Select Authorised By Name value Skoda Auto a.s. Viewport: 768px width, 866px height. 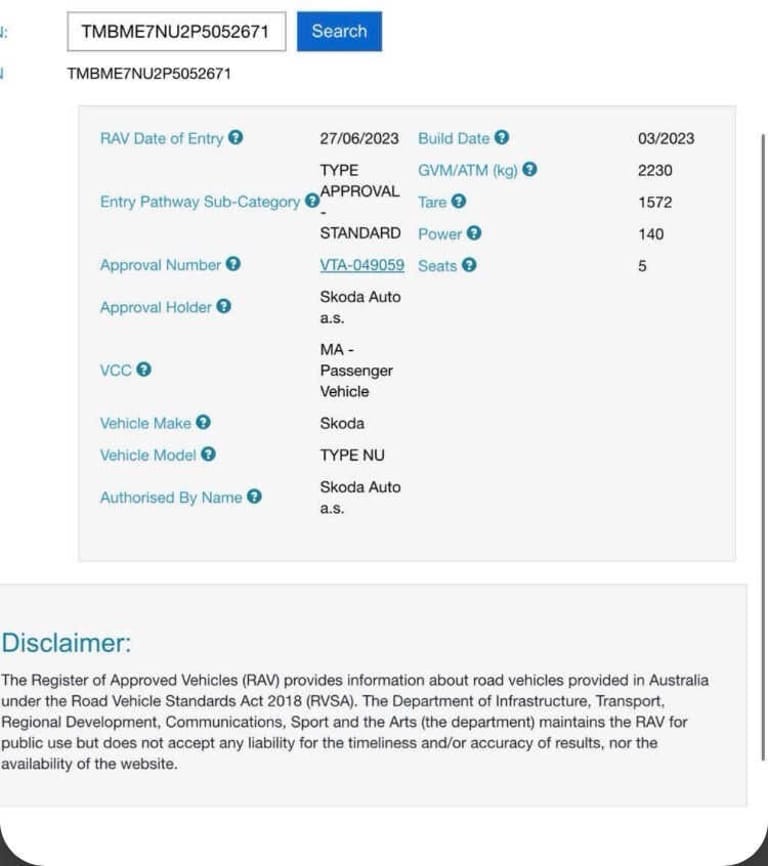tap(361, 498)
